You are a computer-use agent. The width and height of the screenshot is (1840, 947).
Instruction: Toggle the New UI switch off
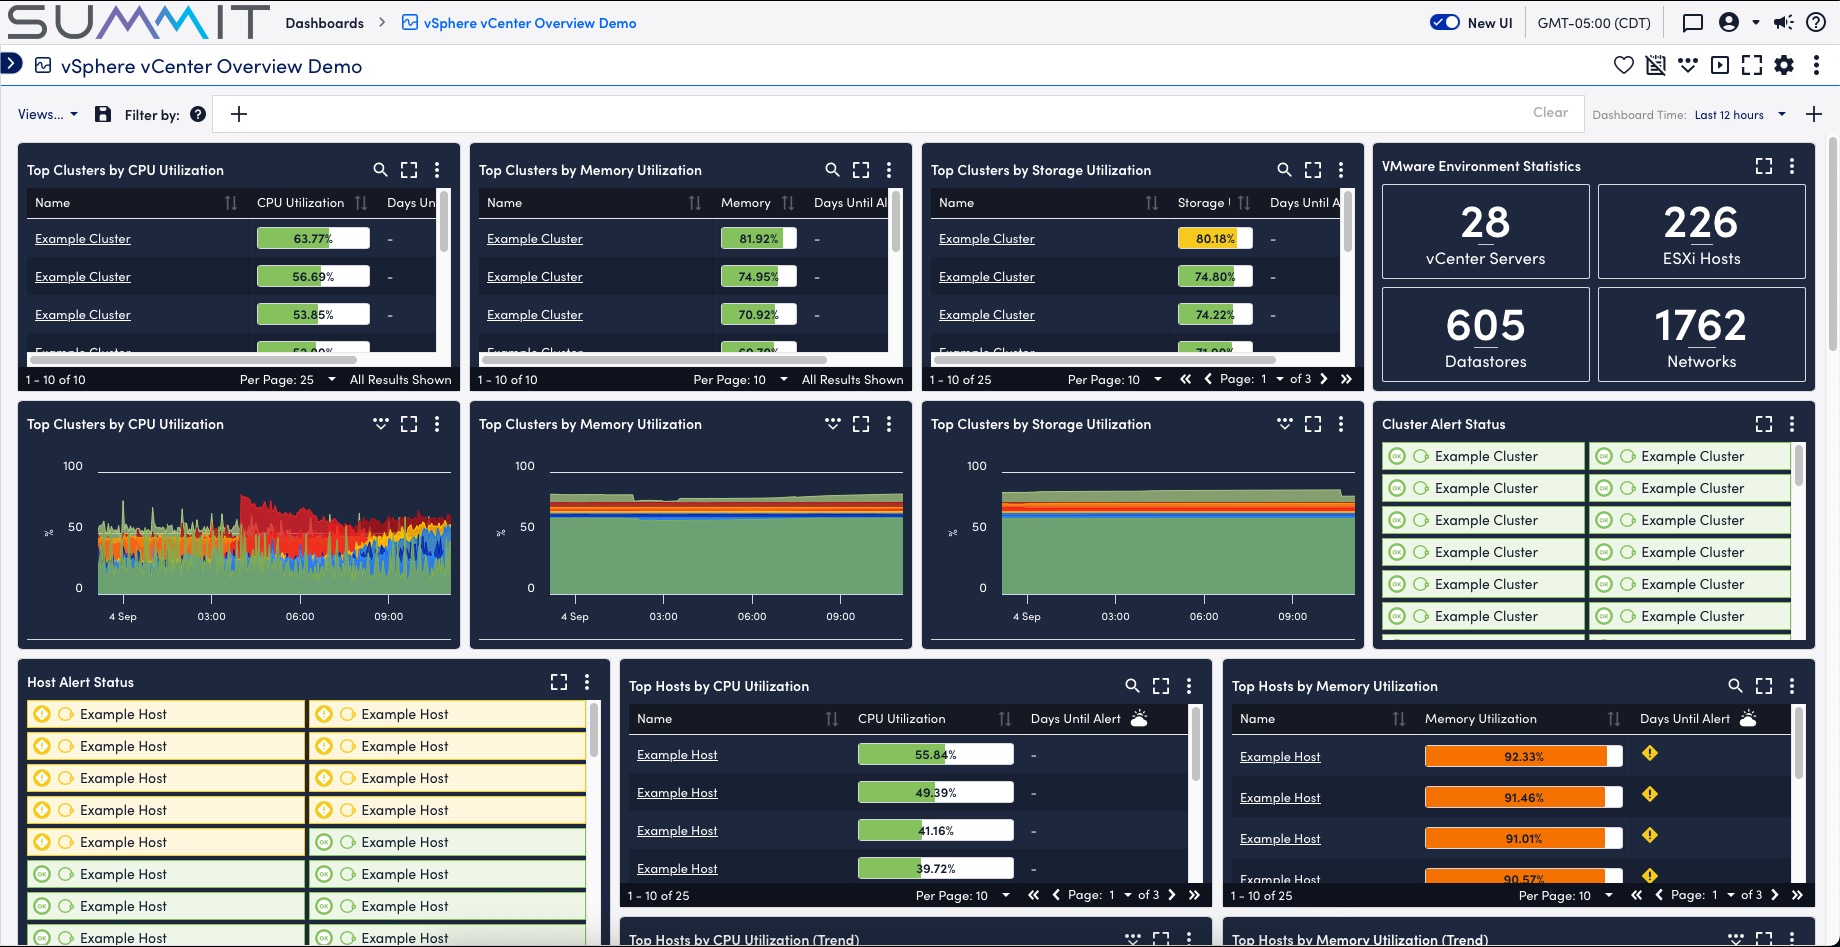[1443, 21]
